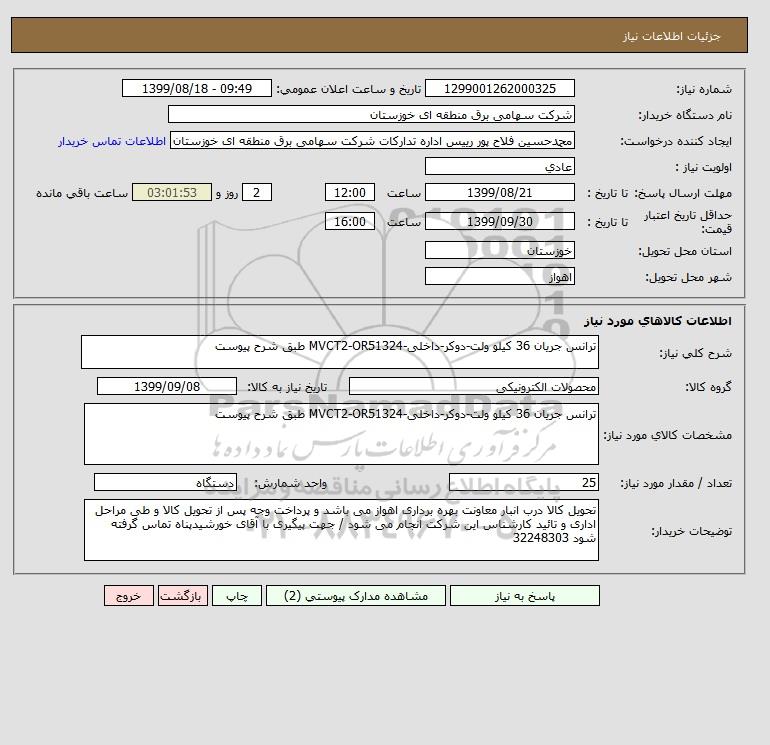Click the delivery province field خوزستان

click(x=499, y=250)
